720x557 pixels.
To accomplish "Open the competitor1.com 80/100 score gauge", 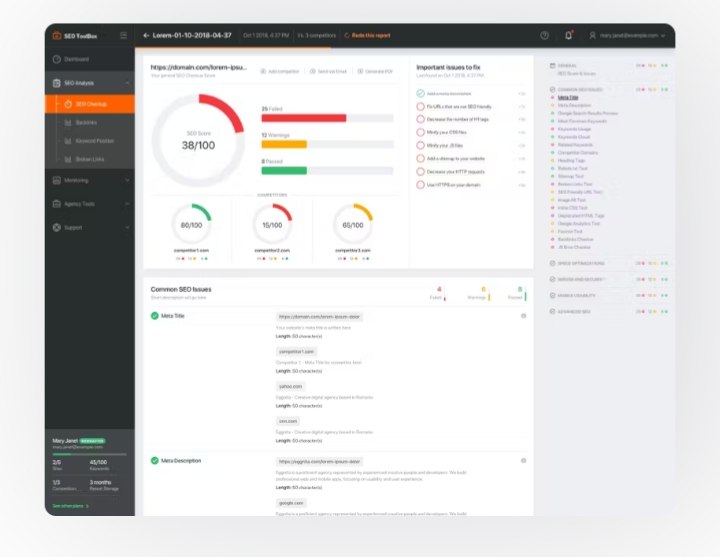I will (191, 225).
